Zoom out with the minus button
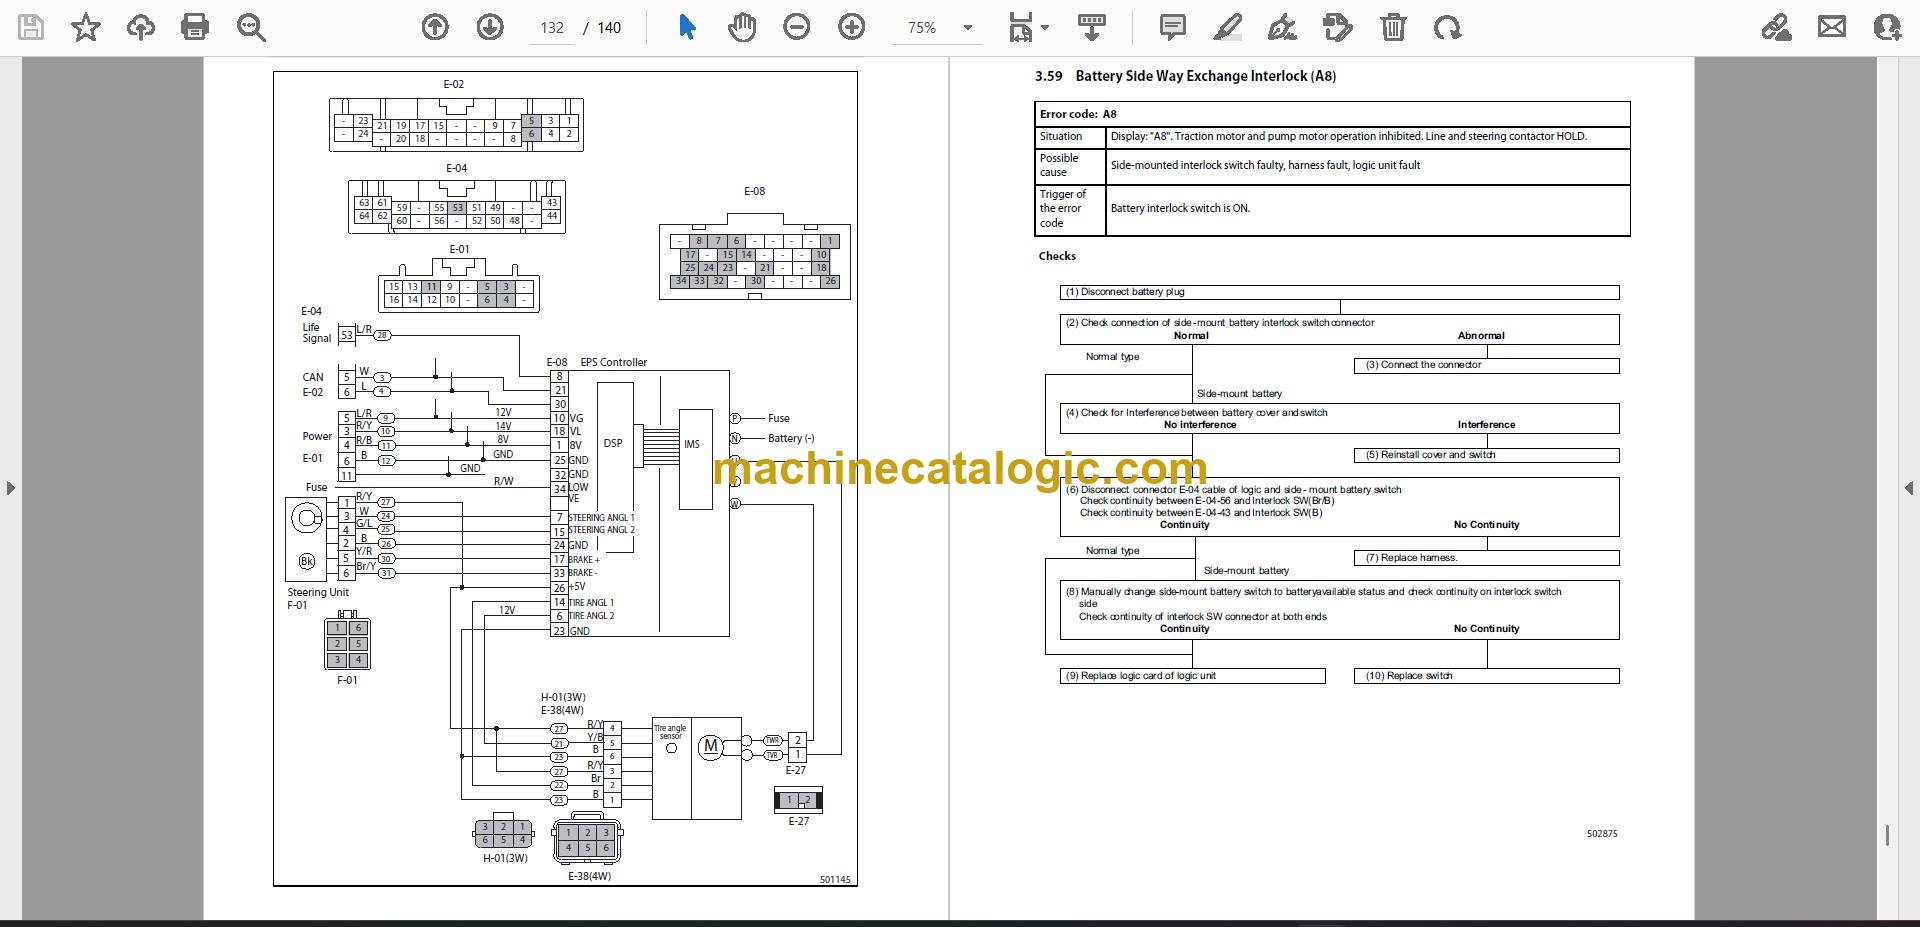 click(796, 27)
